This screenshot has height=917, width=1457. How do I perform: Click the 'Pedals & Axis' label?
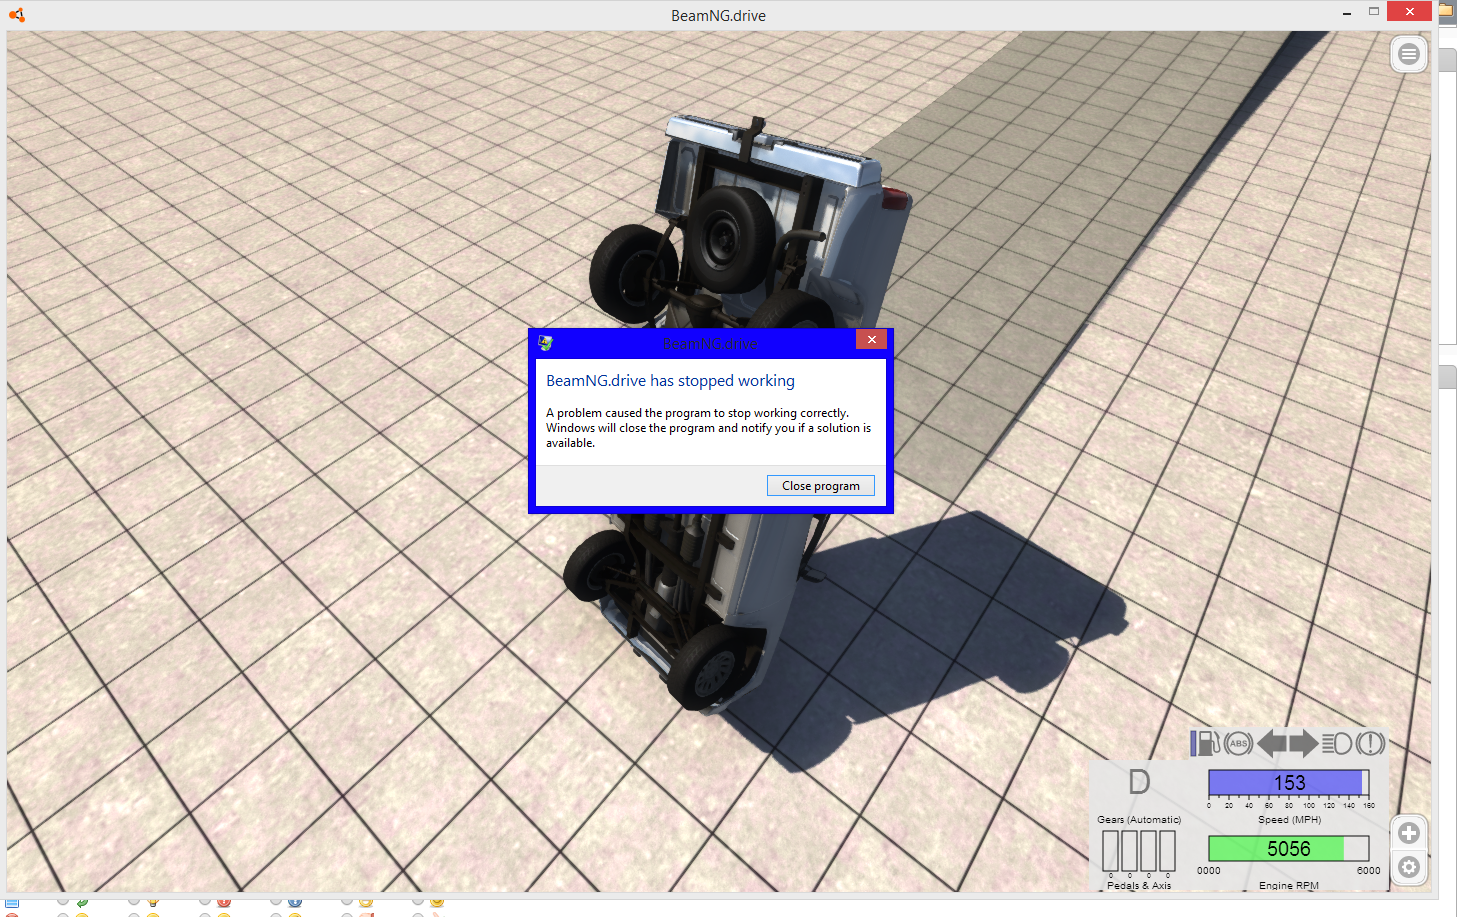pyautogui.click(x=1139, y=885)
